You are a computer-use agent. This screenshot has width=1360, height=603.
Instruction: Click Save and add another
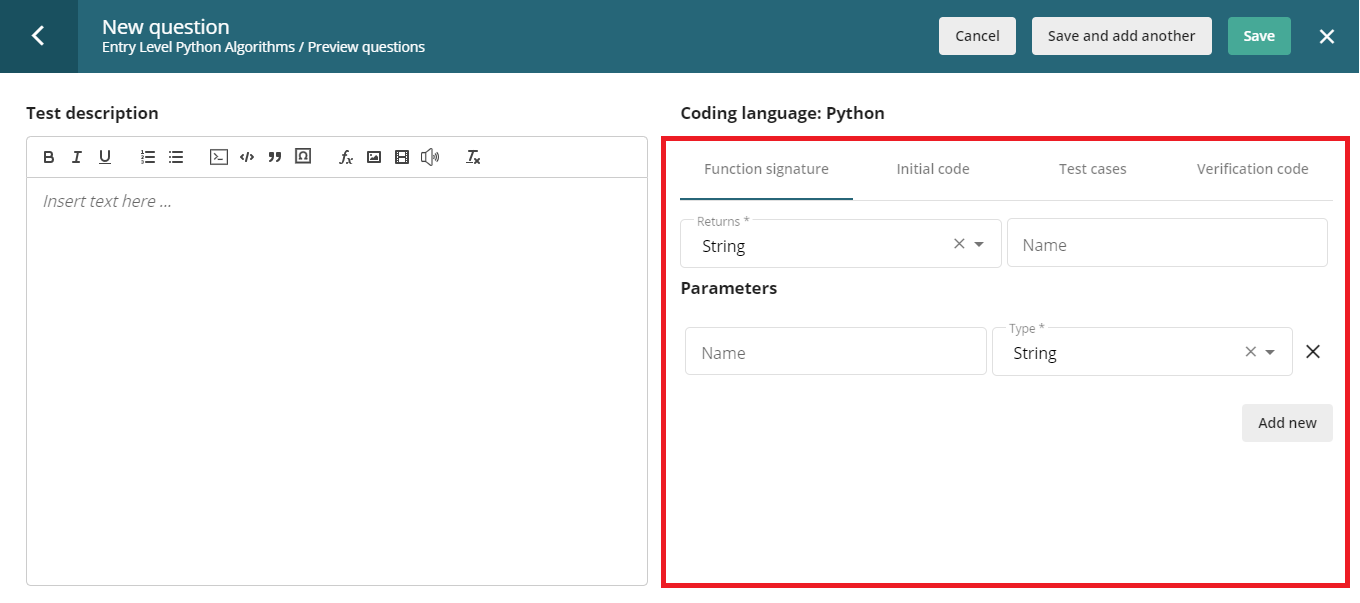[x=1122, y=36]
